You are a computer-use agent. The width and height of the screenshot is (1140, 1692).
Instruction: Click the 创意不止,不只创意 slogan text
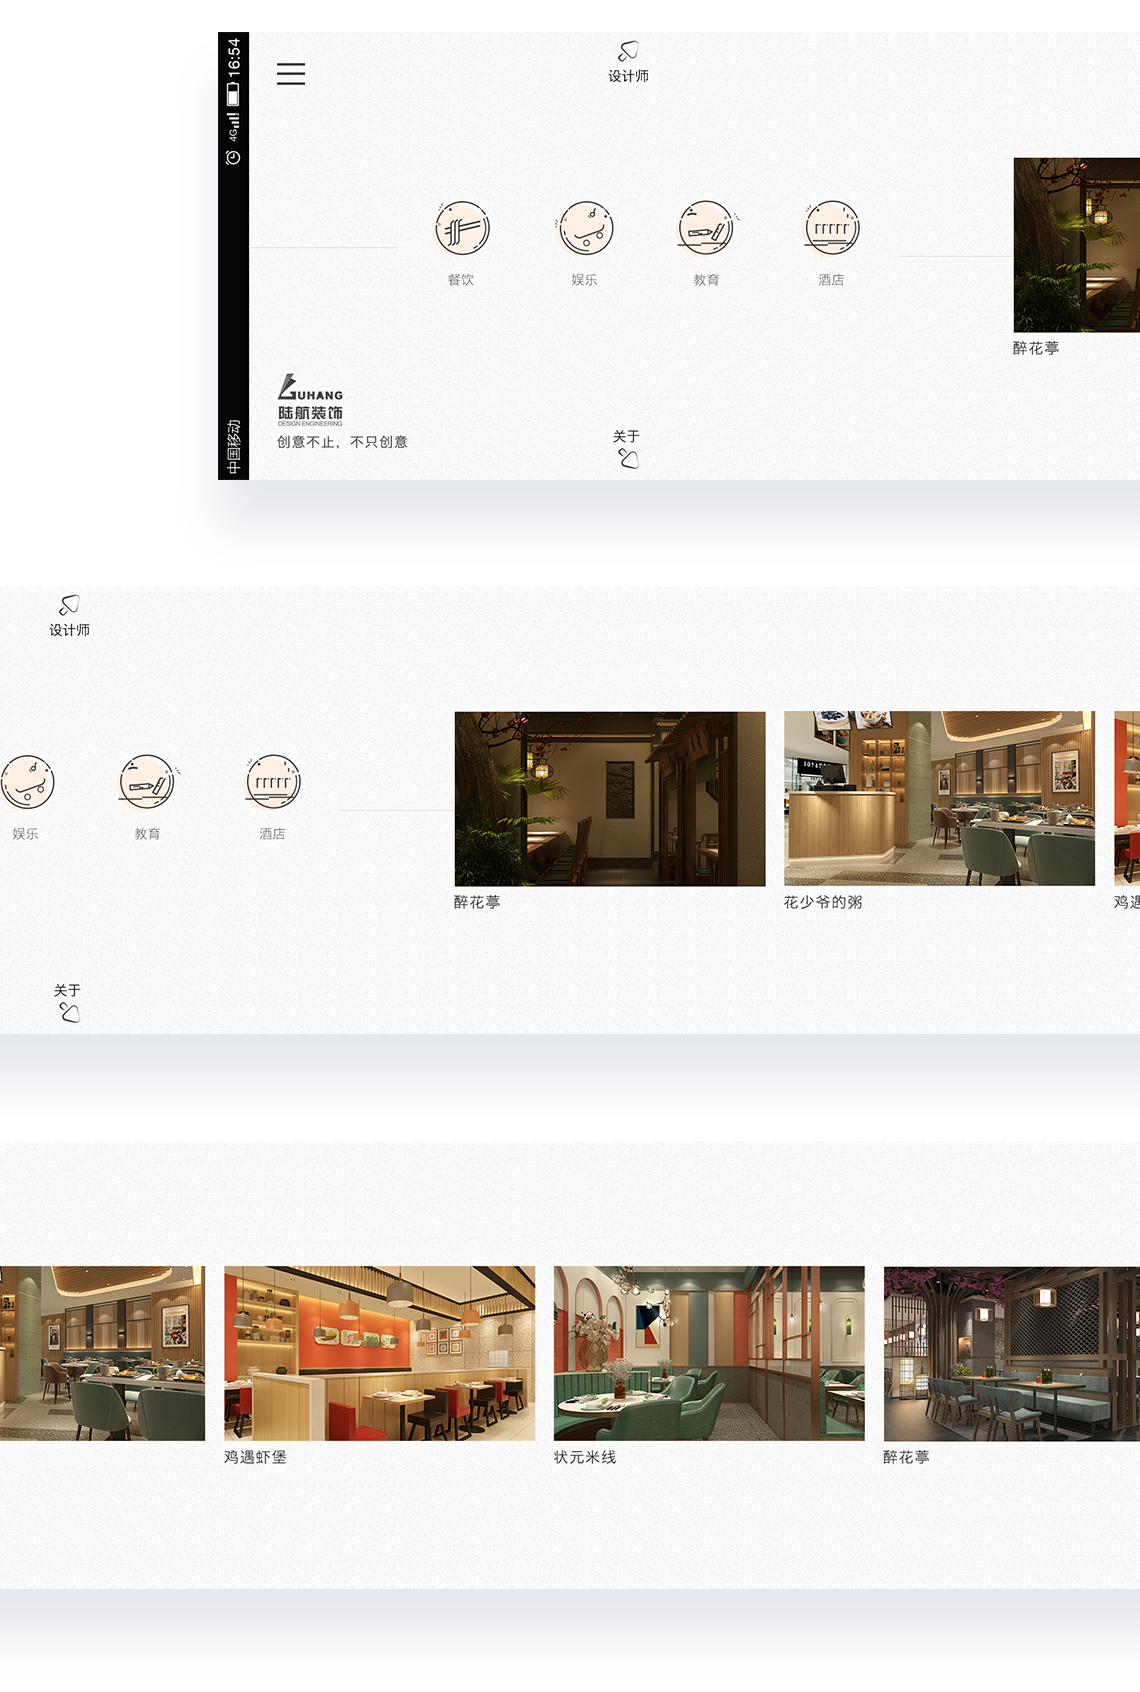(342, 442)
